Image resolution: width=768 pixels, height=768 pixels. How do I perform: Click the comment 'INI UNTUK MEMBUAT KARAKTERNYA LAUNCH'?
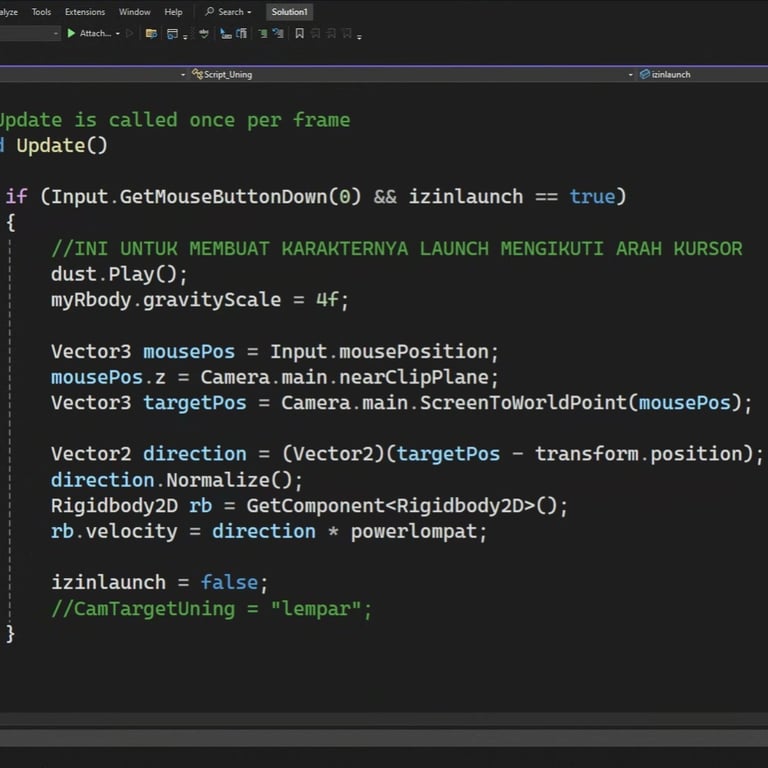(270, 248)
